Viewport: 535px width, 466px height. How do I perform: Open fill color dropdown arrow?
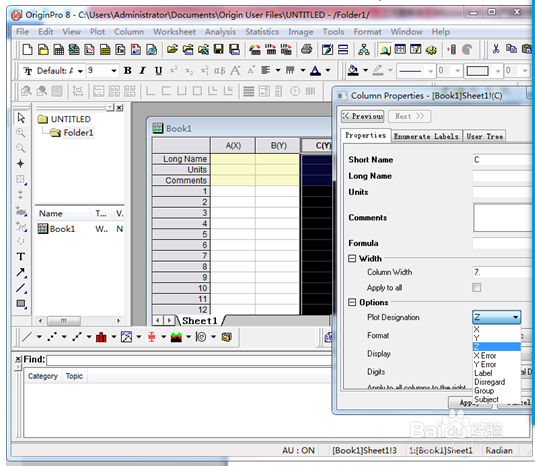click(365, 71)
